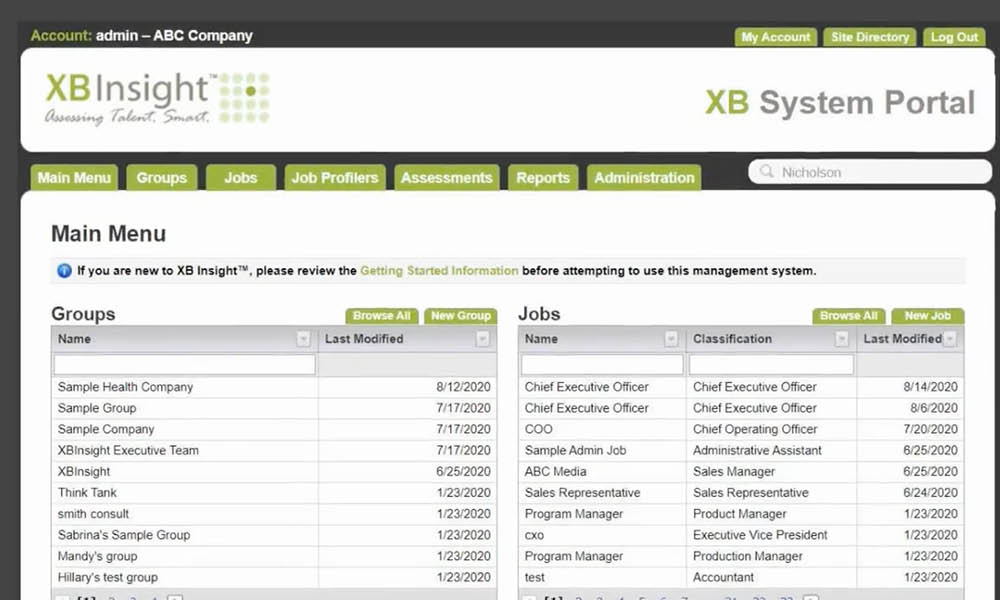
Task: Click the search magnifier icon
Action: pyautogui.click(x=767, y=172)
